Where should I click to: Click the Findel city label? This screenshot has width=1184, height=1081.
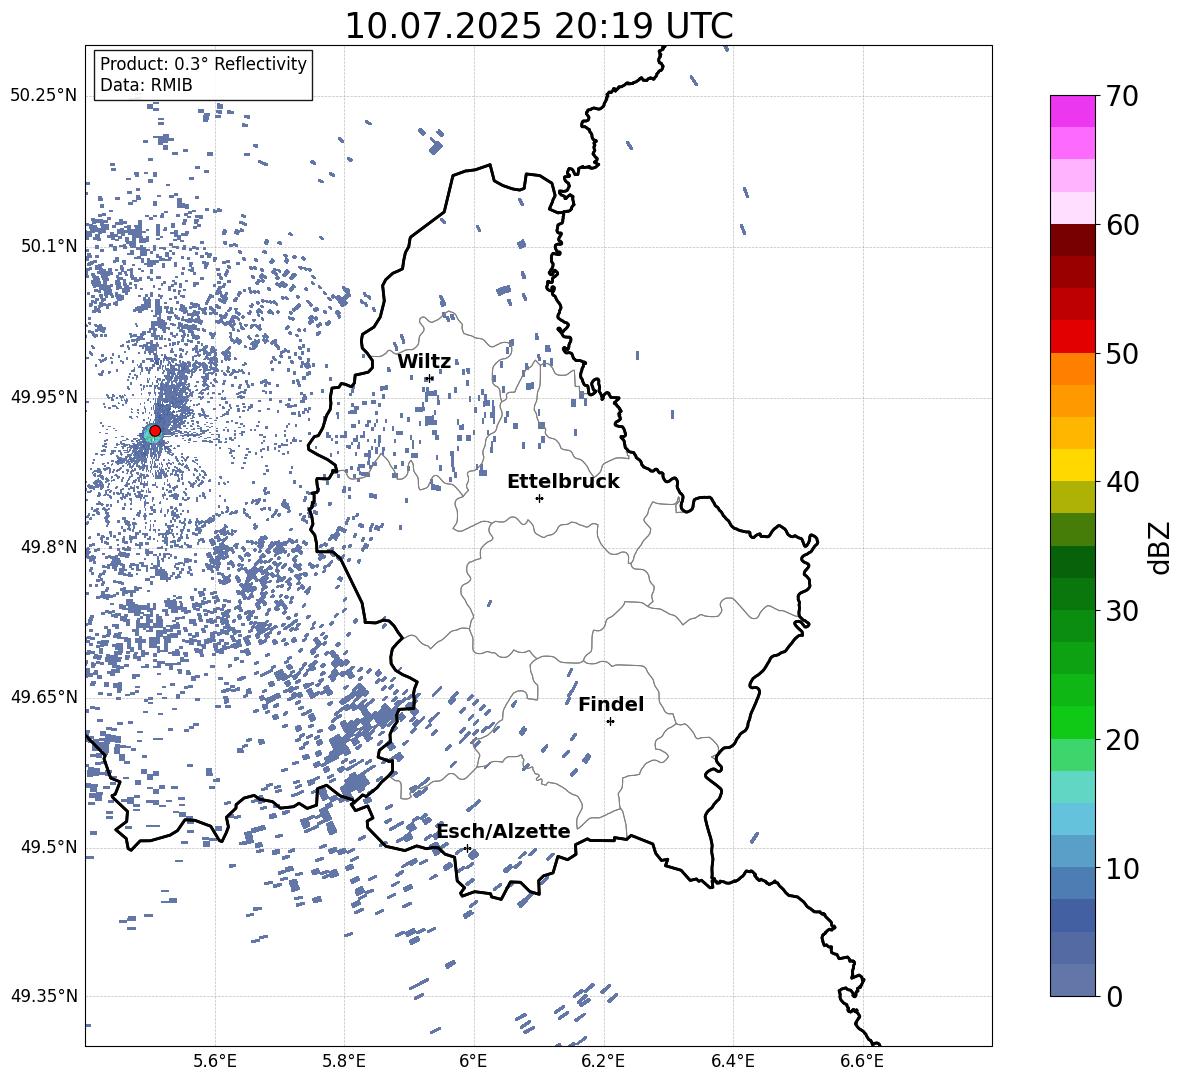tap(611, 704)
